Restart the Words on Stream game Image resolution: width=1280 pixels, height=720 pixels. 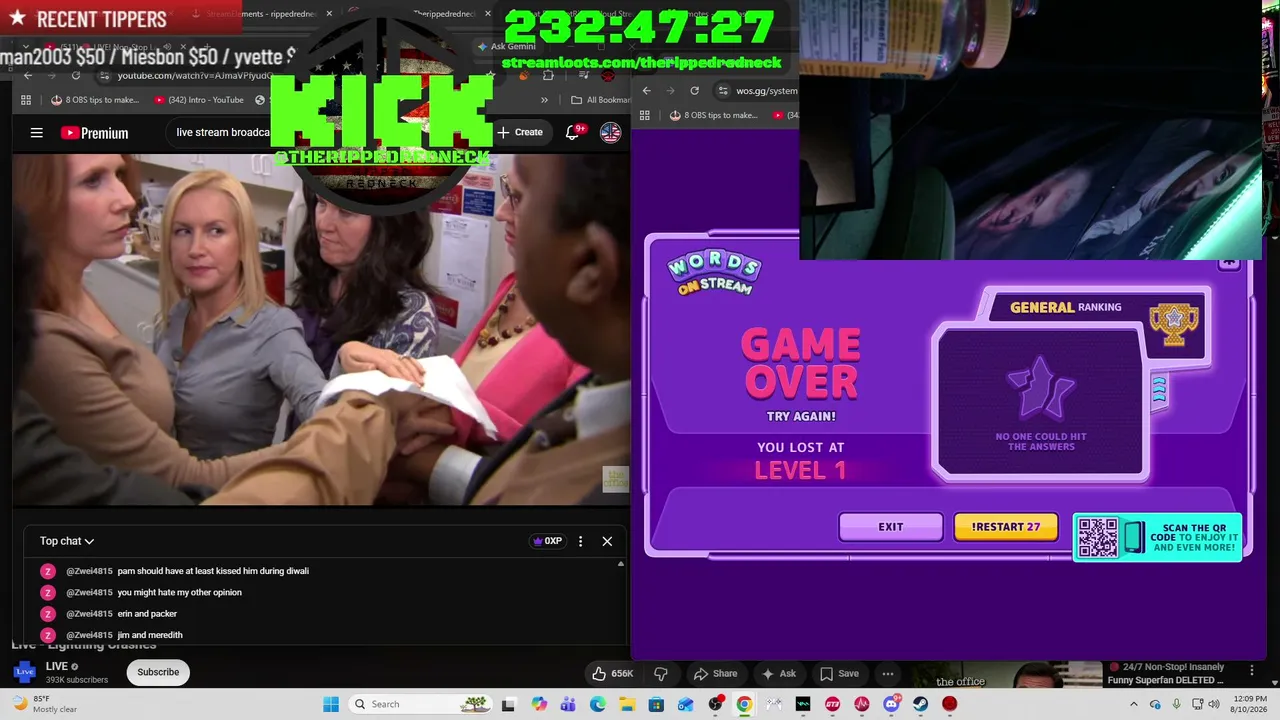tap(1006, 527)
